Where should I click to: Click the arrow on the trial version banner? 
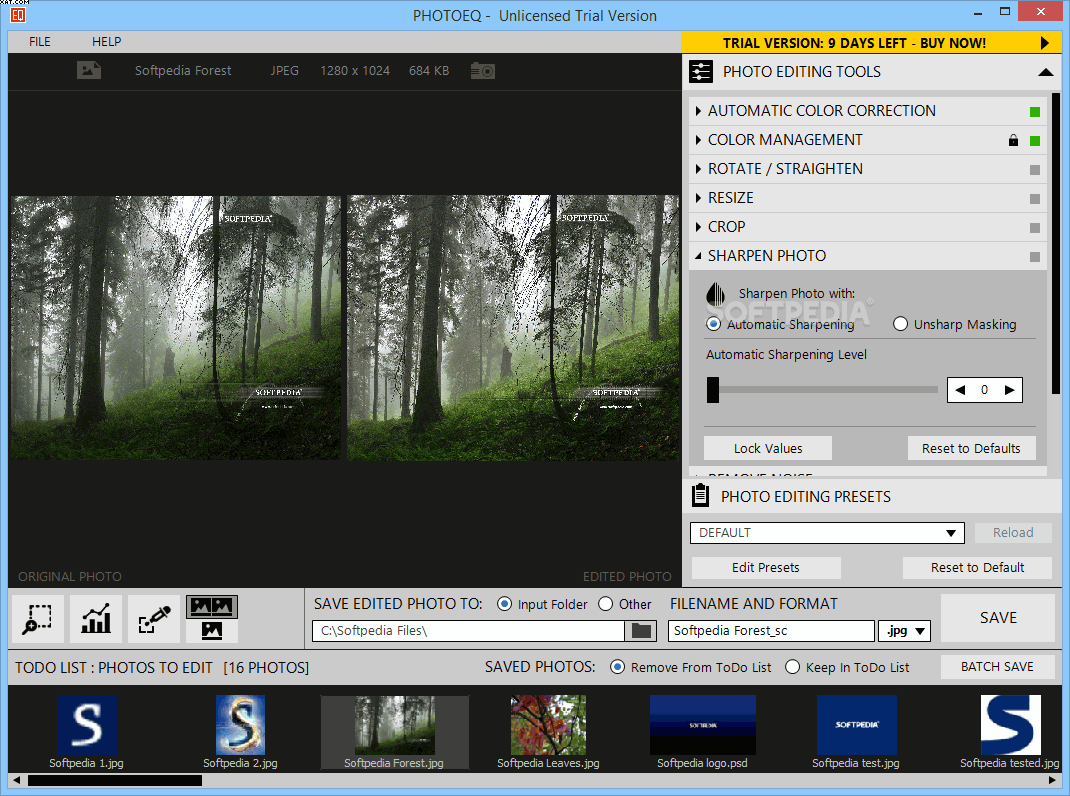(x=1044, y=43)
